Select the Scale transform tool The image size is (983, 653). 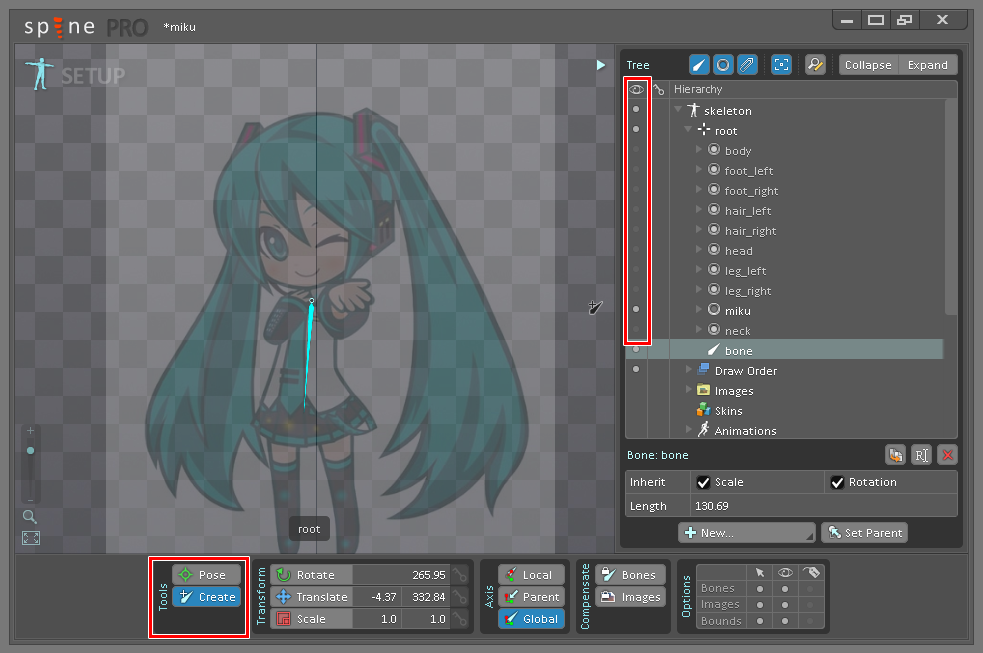pyautogui.click(x=312, y=619)
